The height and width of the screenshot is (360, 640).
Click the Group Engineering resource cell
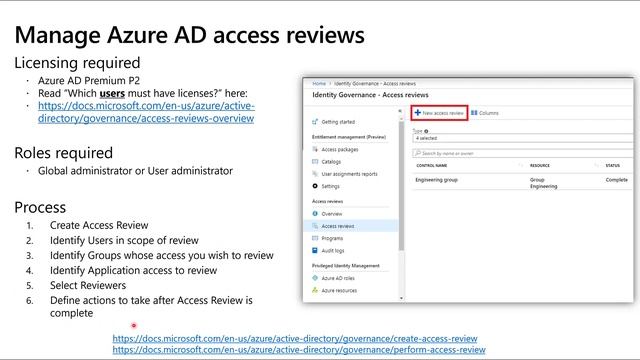click(543, 183)
